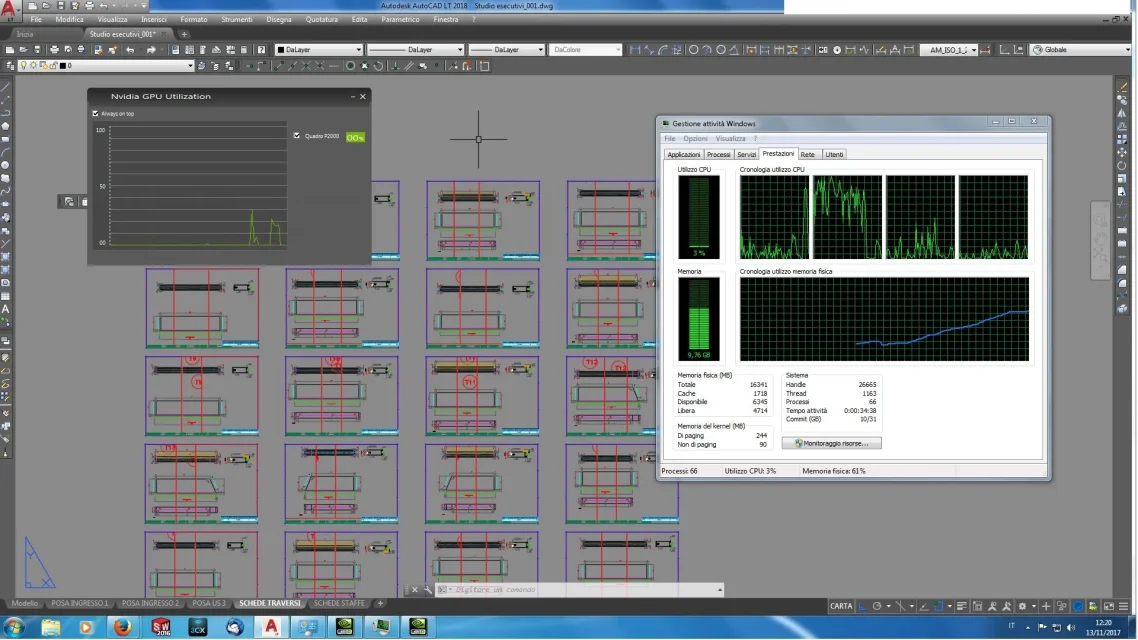
Task: Toggle the Always on top checkbox
Action: point(96,114)
